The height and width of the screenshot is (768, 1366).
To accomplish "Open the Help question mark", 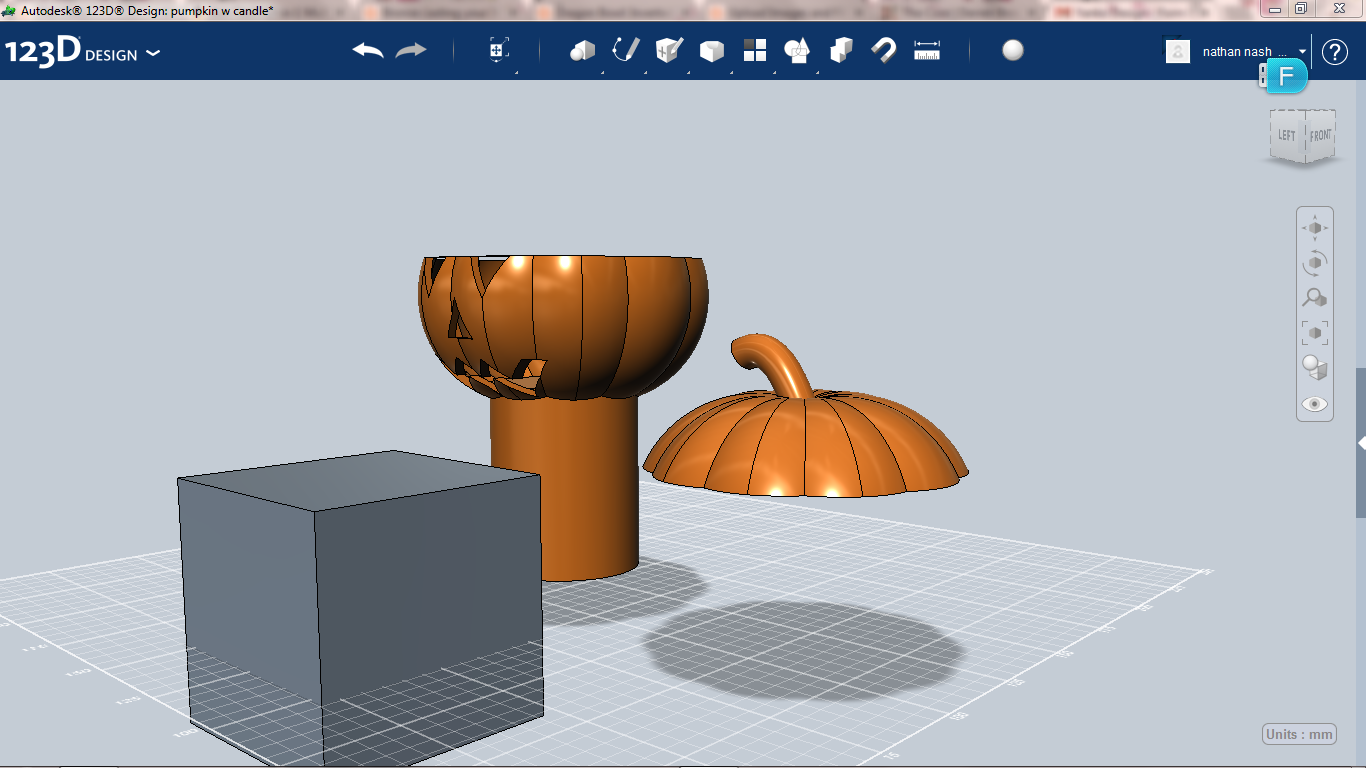I will (x=1335, y=52).
